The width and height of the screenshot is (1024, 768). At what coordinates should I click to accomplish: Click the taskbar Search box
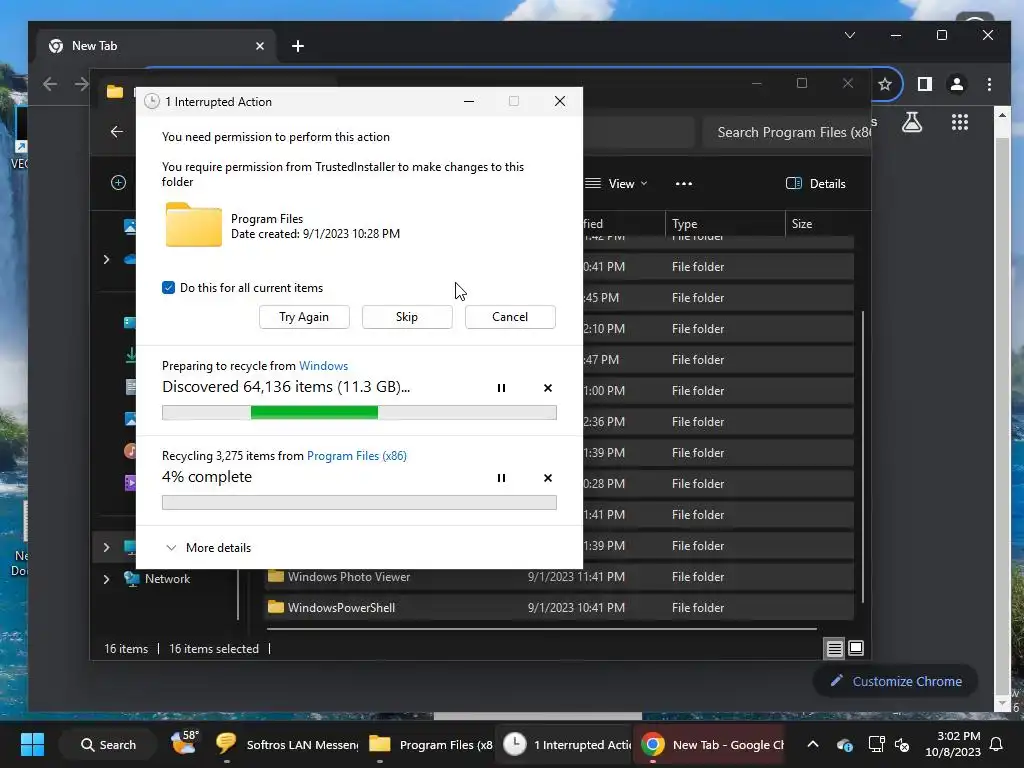pyautogui.click(x=108, y=744)
